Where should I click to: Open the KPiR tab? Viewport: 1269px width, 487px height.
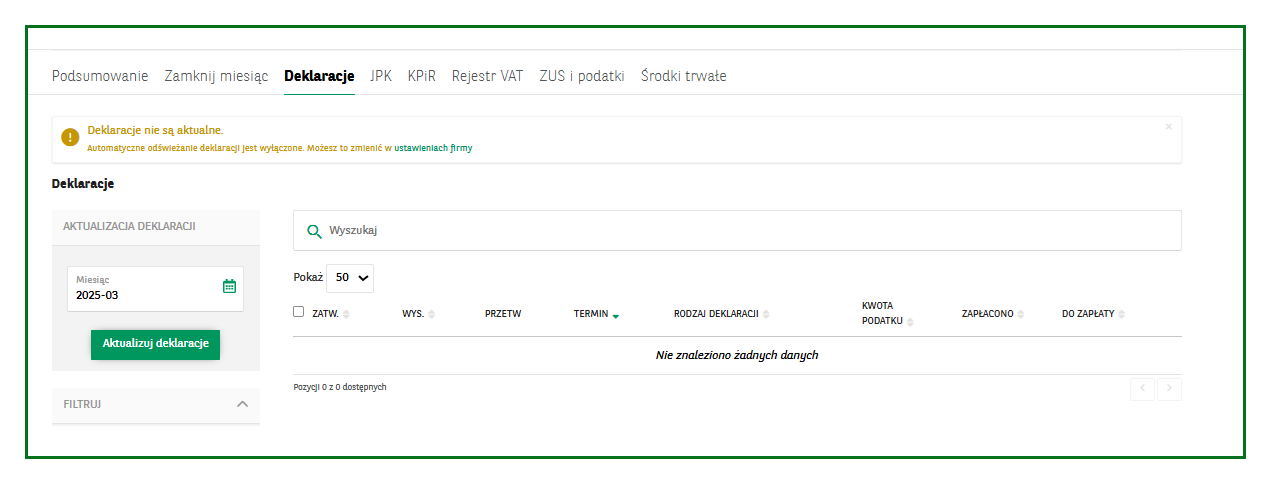422,76
